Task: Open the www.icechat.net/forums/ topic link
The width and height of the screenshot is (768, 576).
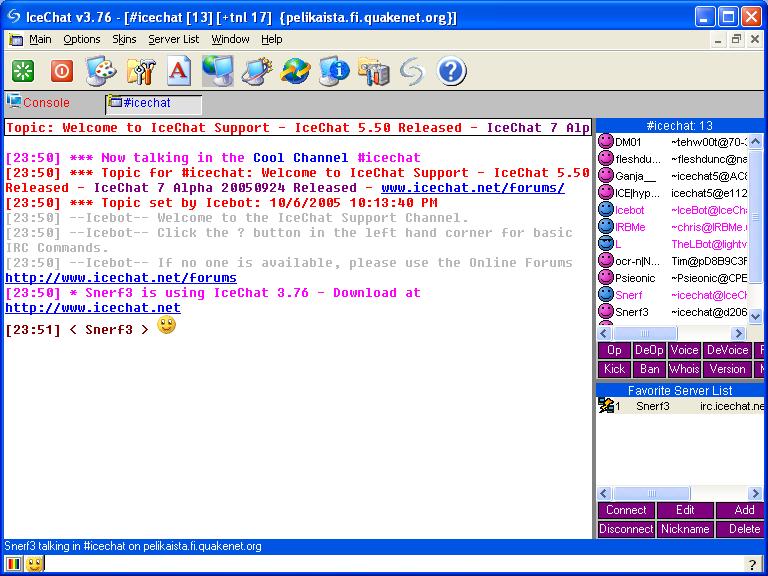Action: coord(473,188)
